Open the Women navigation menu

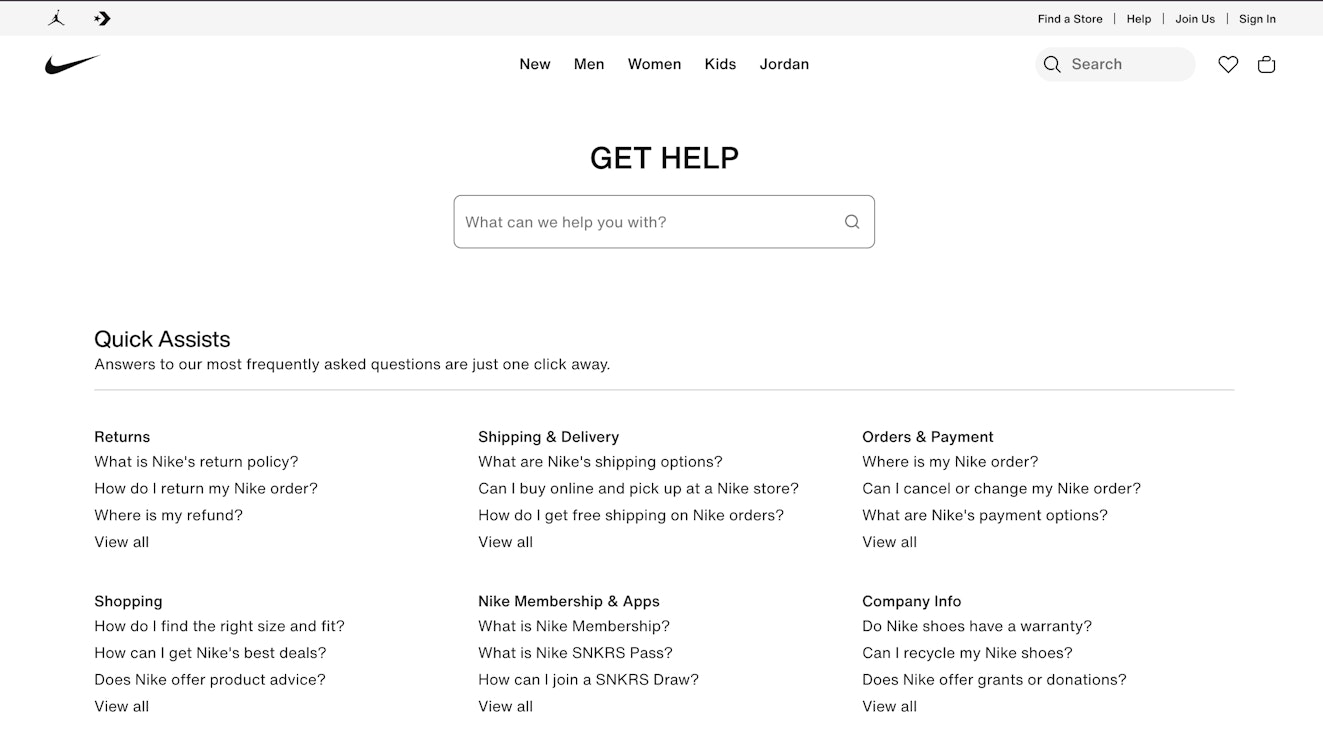tap(654, 64)
